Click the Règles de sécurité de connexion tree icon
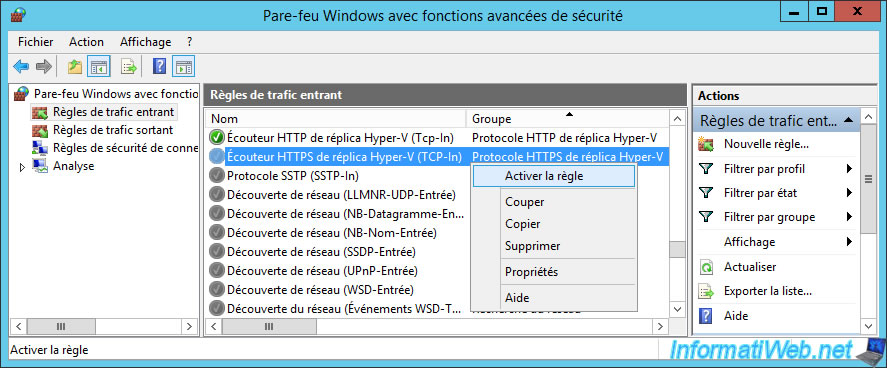This screenshot has width=887, height=368. 40,148
